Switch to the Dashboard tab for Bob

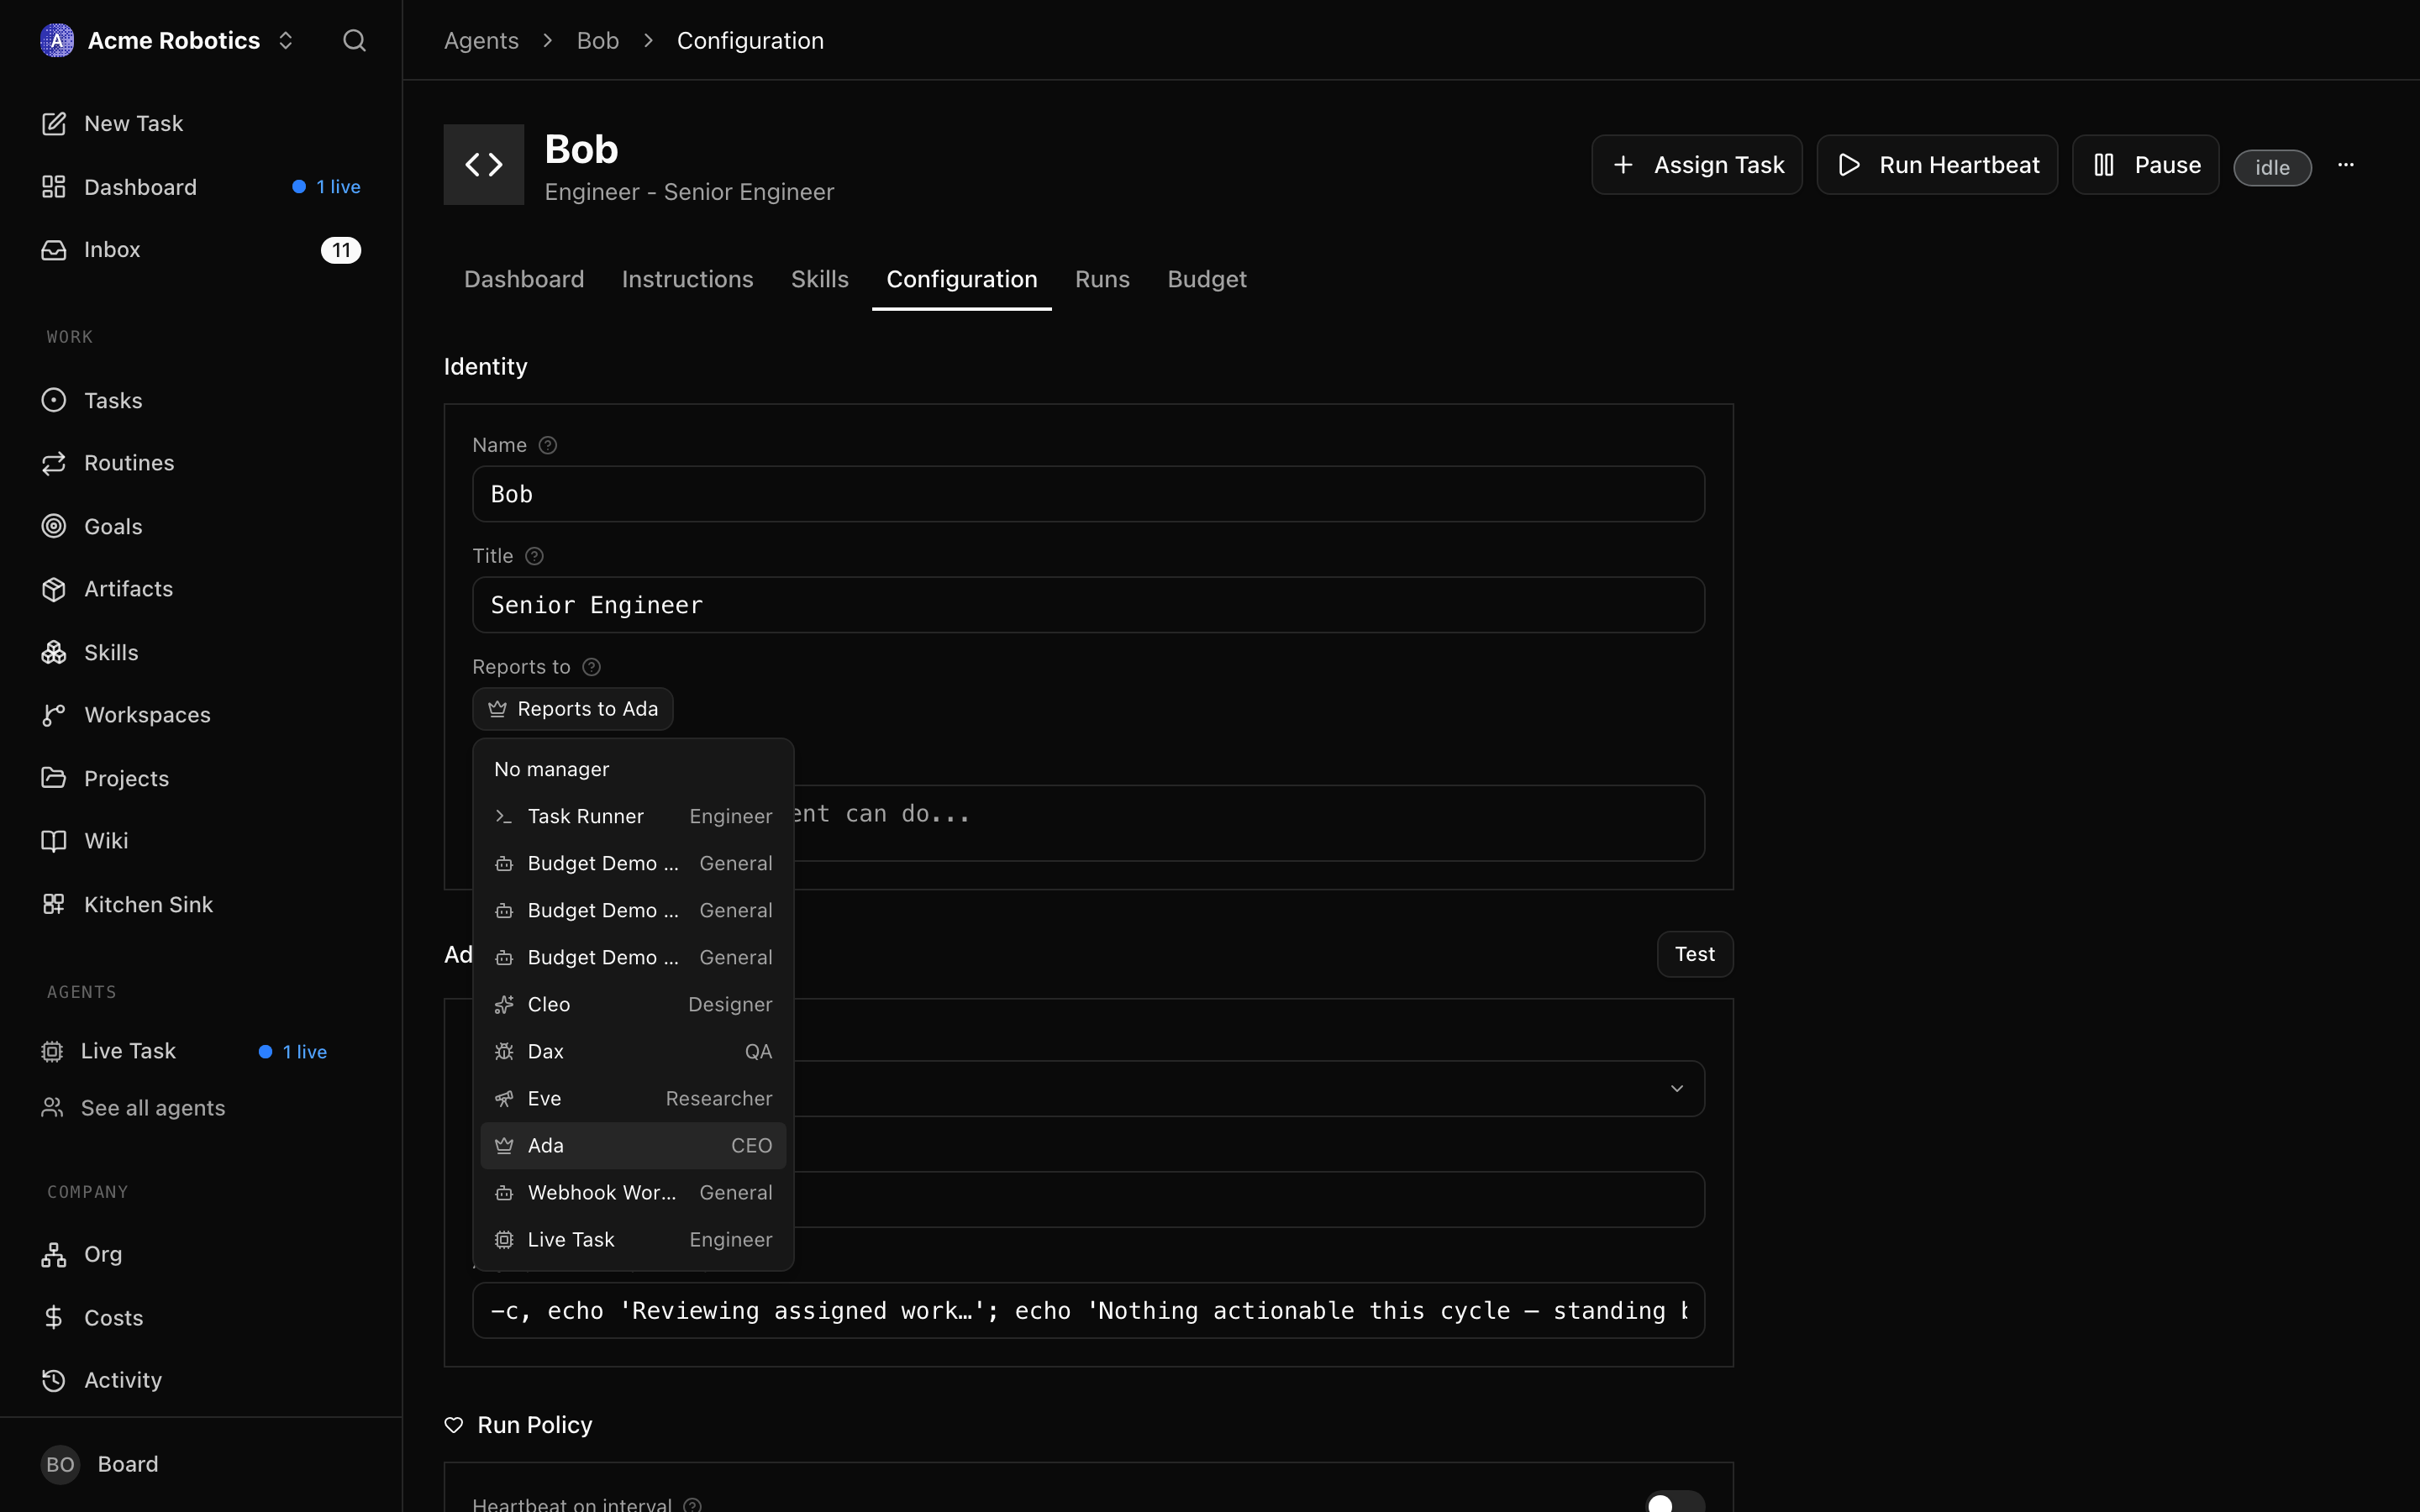[524, 279]
